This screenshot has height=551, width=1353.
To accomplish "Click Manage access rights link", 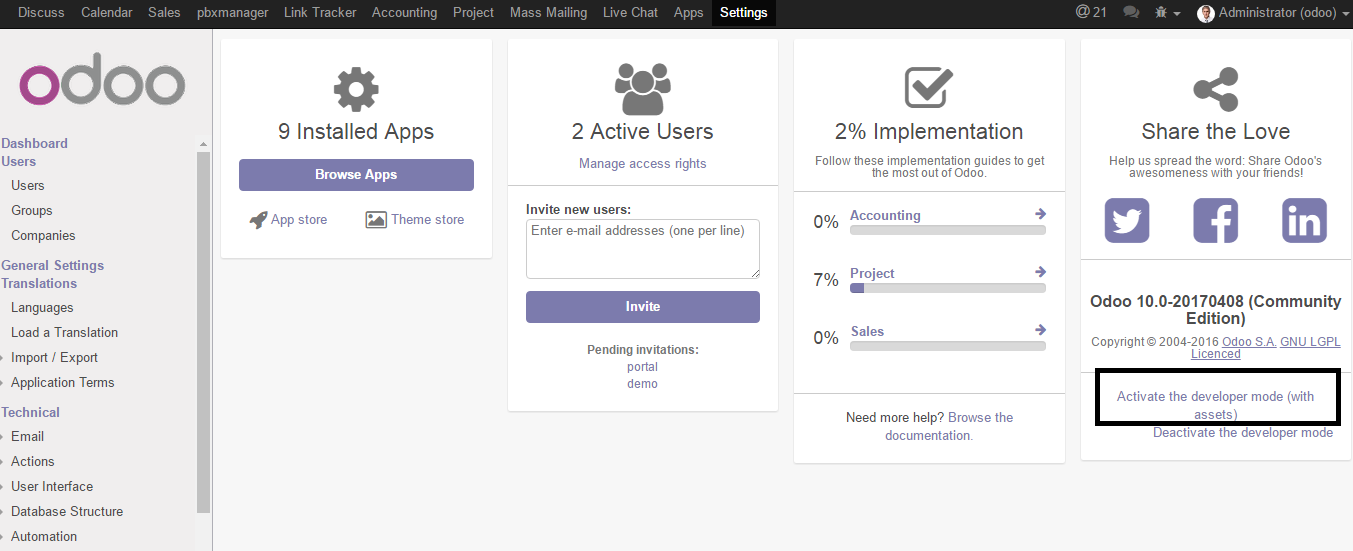I will pos(643,164).
